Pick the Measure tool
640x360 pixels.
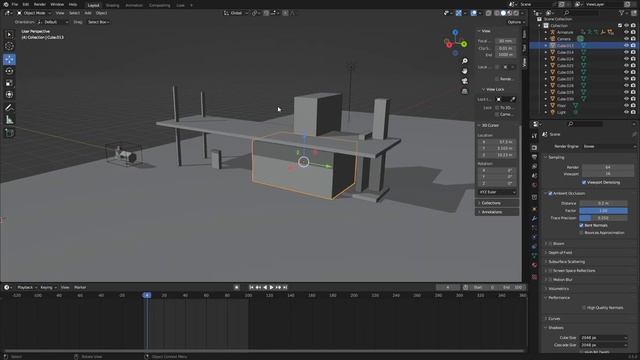click(9, 120)
